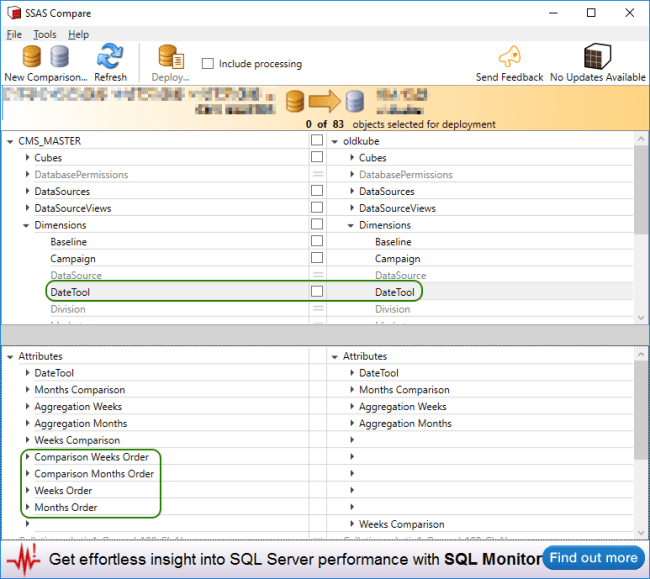Collapse the CMS_MASTER root node
Screen dimensions: 650x579
[x=10, y=142]
